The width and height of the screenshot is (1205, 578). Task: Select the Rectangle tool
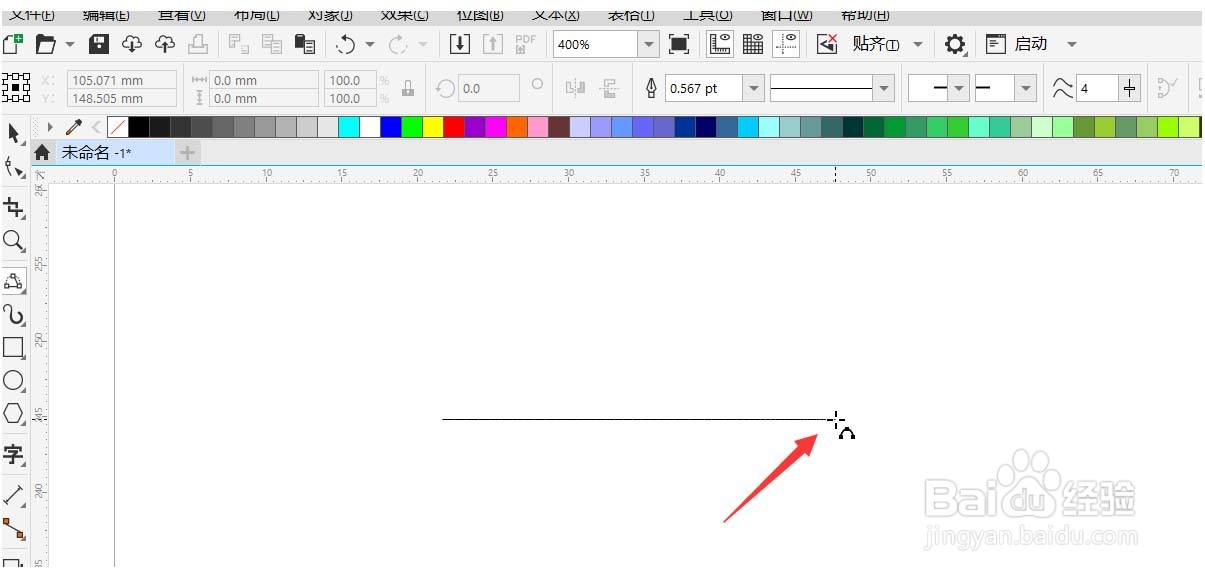[x=14, y=347]
